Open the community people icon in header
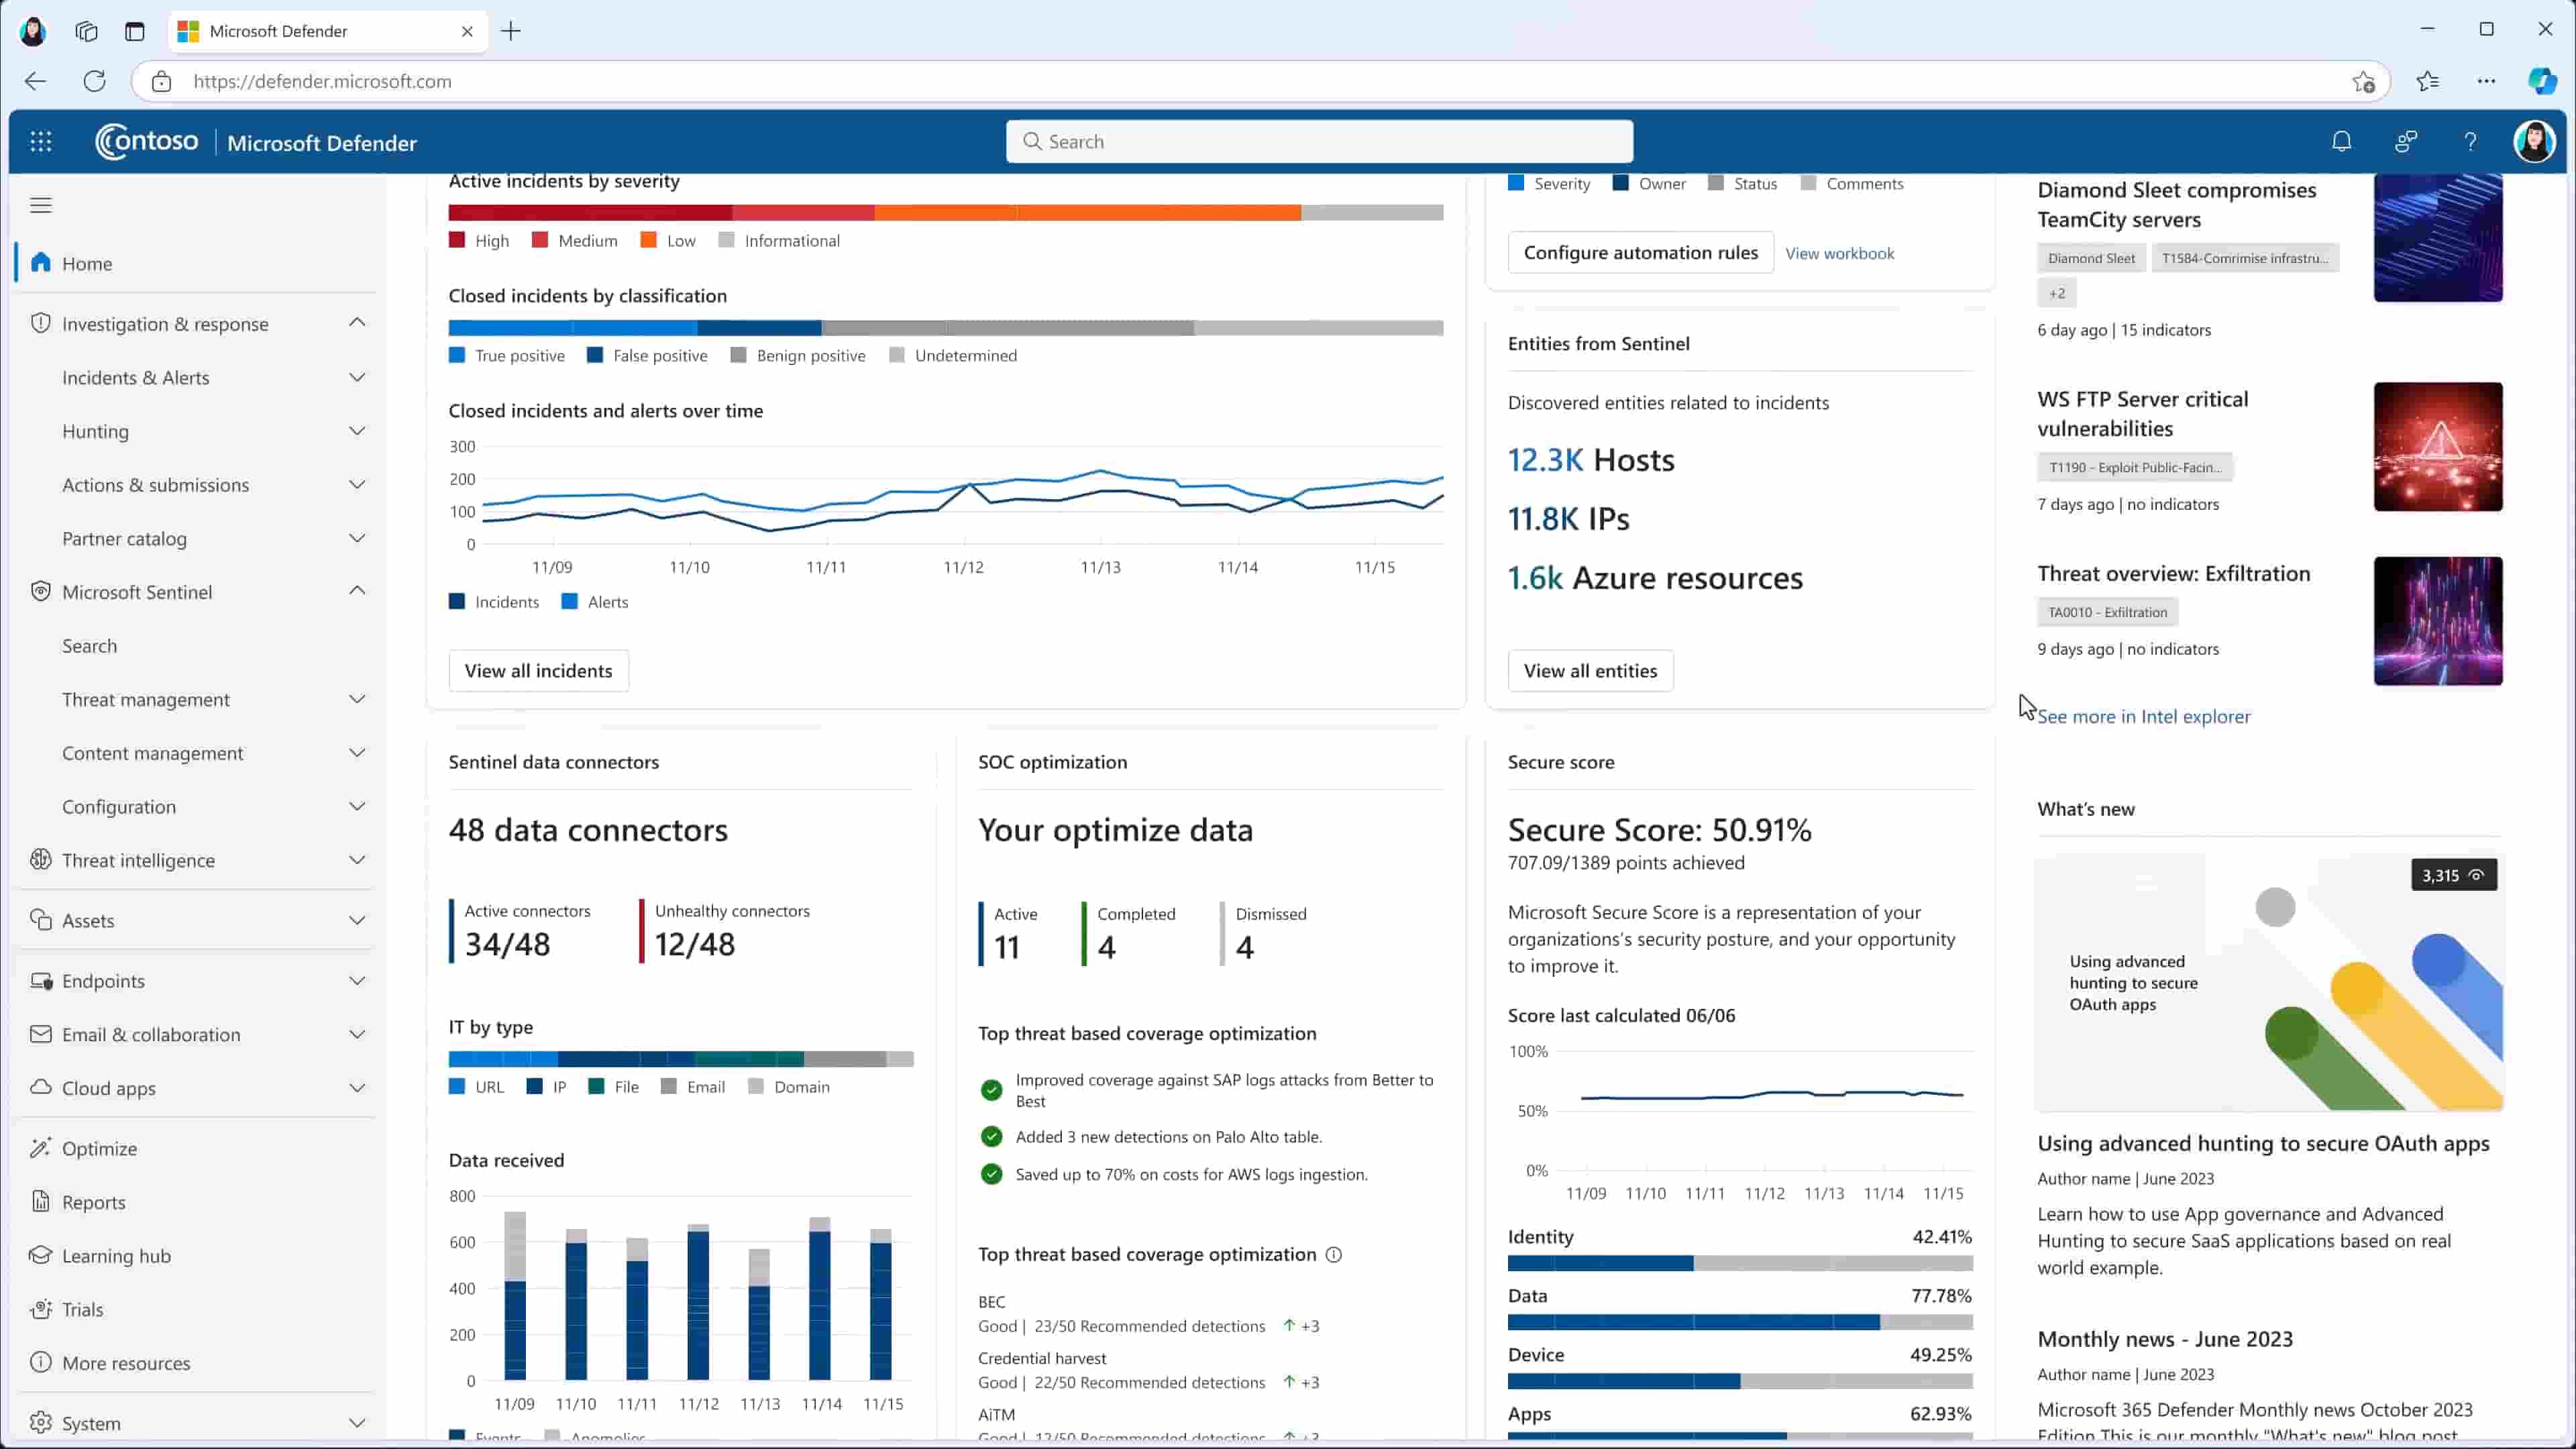 [x=2406, y=142]
